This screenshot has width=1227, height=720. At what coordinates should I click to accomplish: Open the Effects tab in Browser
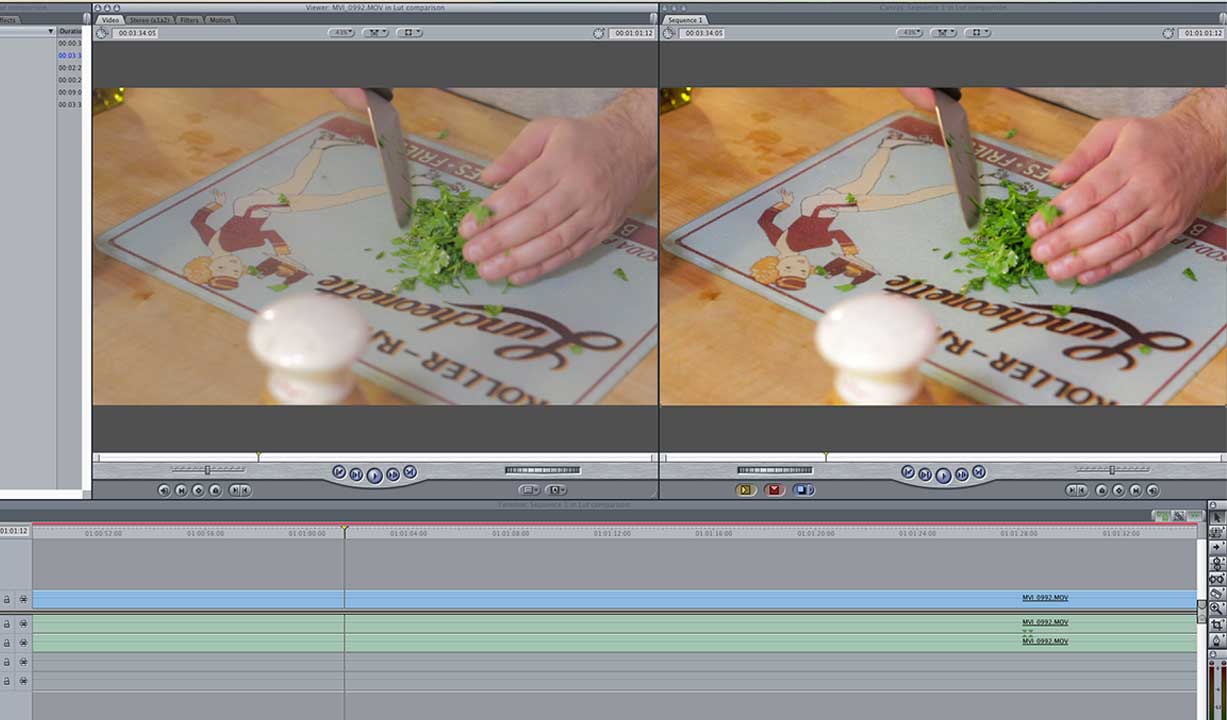tap(9, 20)
